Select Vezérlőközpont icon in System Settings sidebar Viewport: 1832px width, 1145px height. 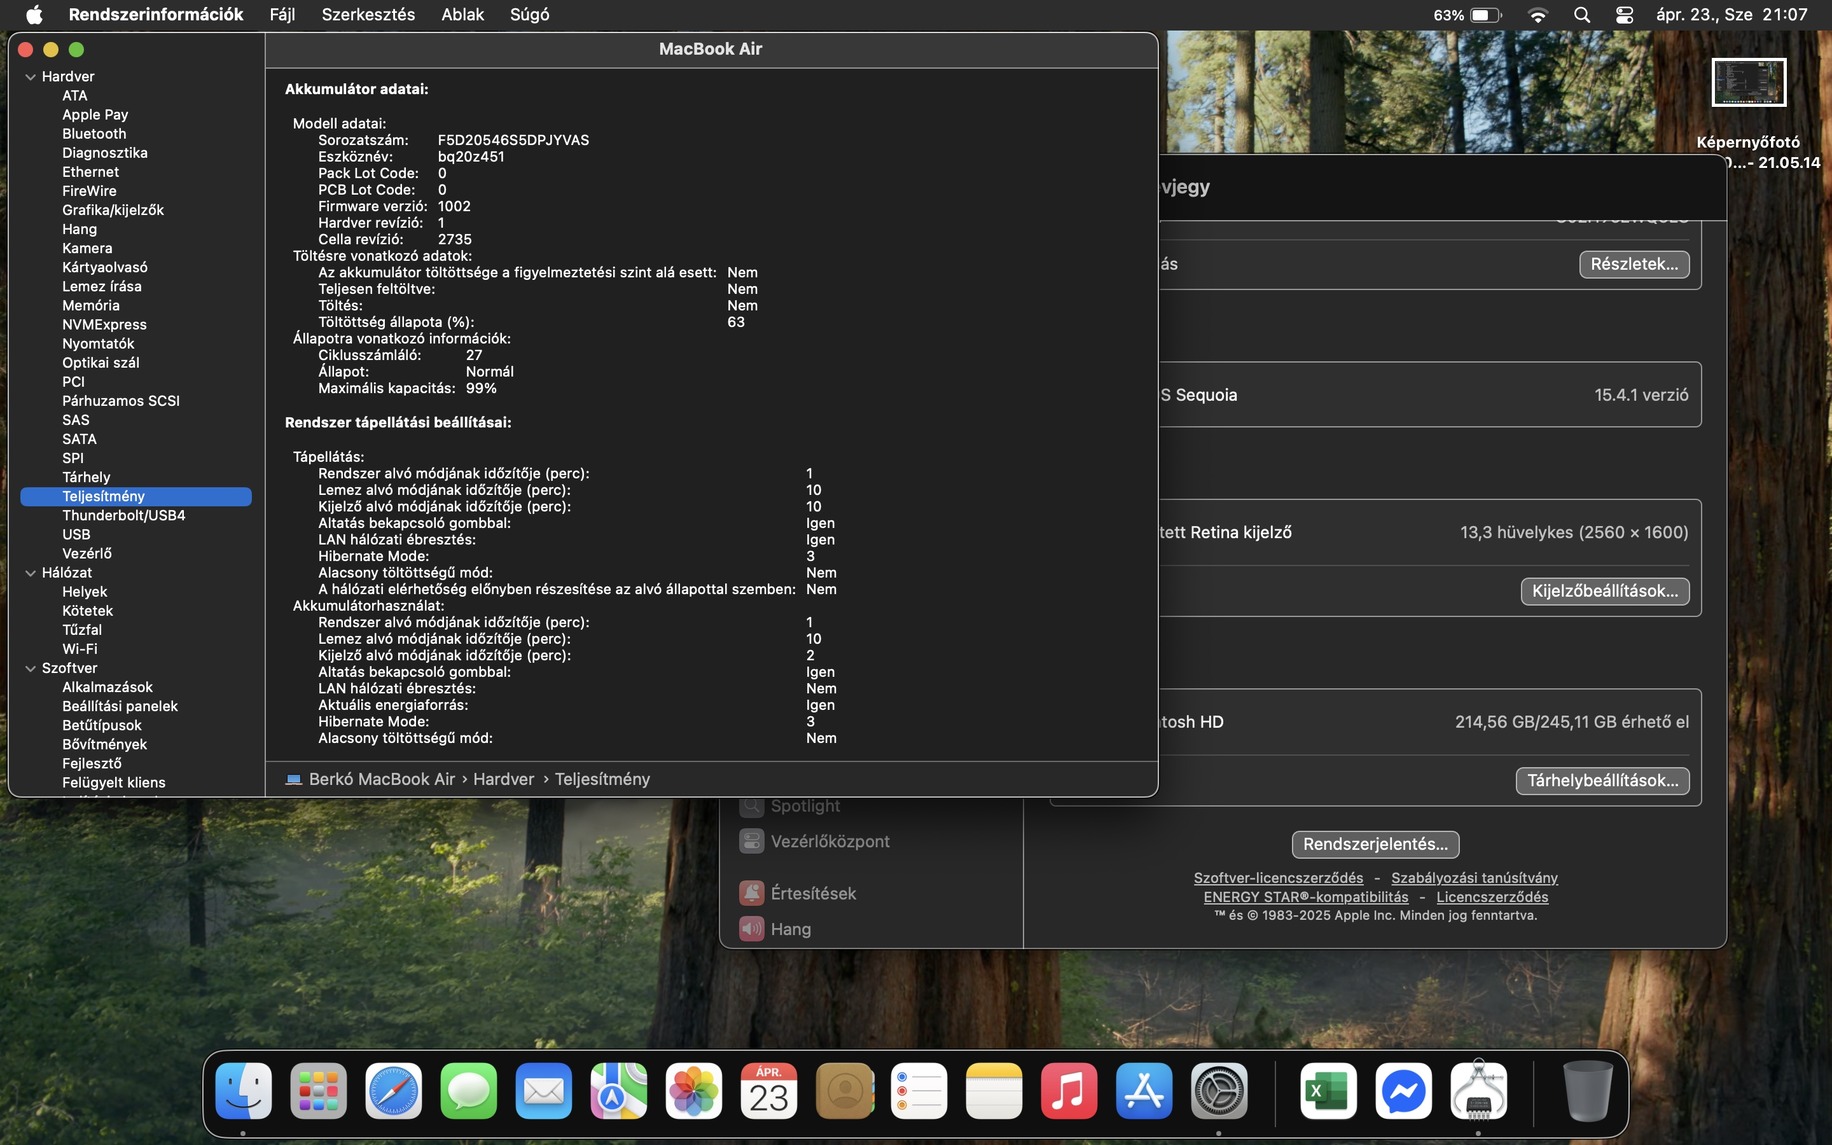point(751,841)
